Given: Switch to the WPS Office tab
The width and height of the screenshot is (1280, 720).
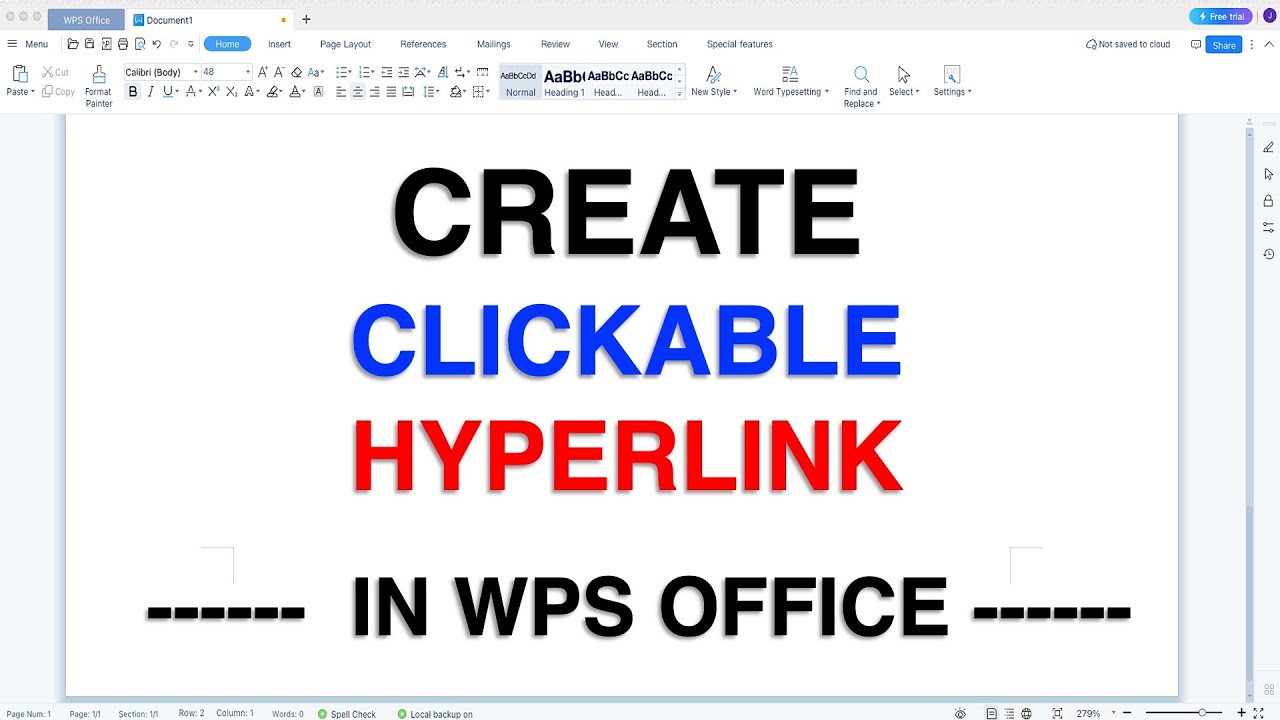Looking at the screenshot, I should (x=86, y=20).
